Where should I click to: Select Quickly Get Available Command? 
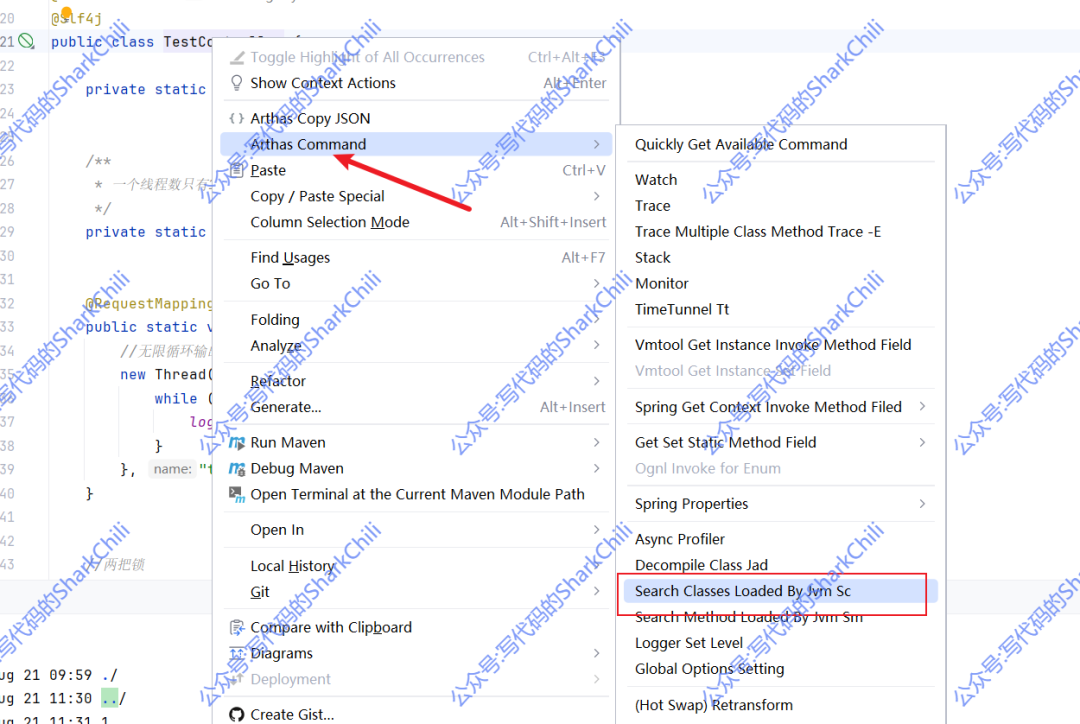click(781, 144)
